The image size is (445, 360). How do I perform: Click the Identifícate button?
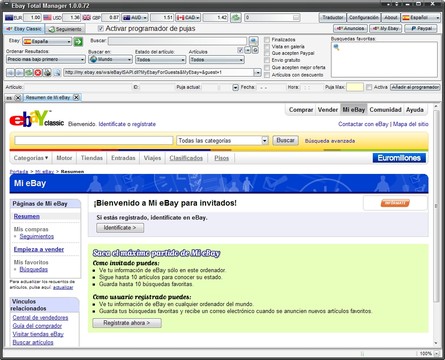point(120,228)
